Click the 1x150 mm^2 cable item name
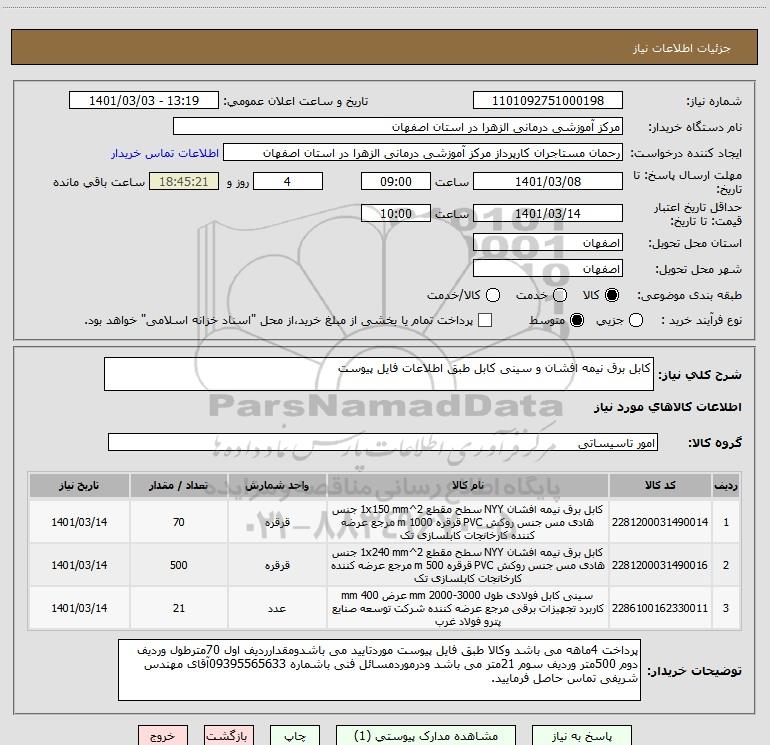This screenshot has width=770, height=745. [468, 522]
